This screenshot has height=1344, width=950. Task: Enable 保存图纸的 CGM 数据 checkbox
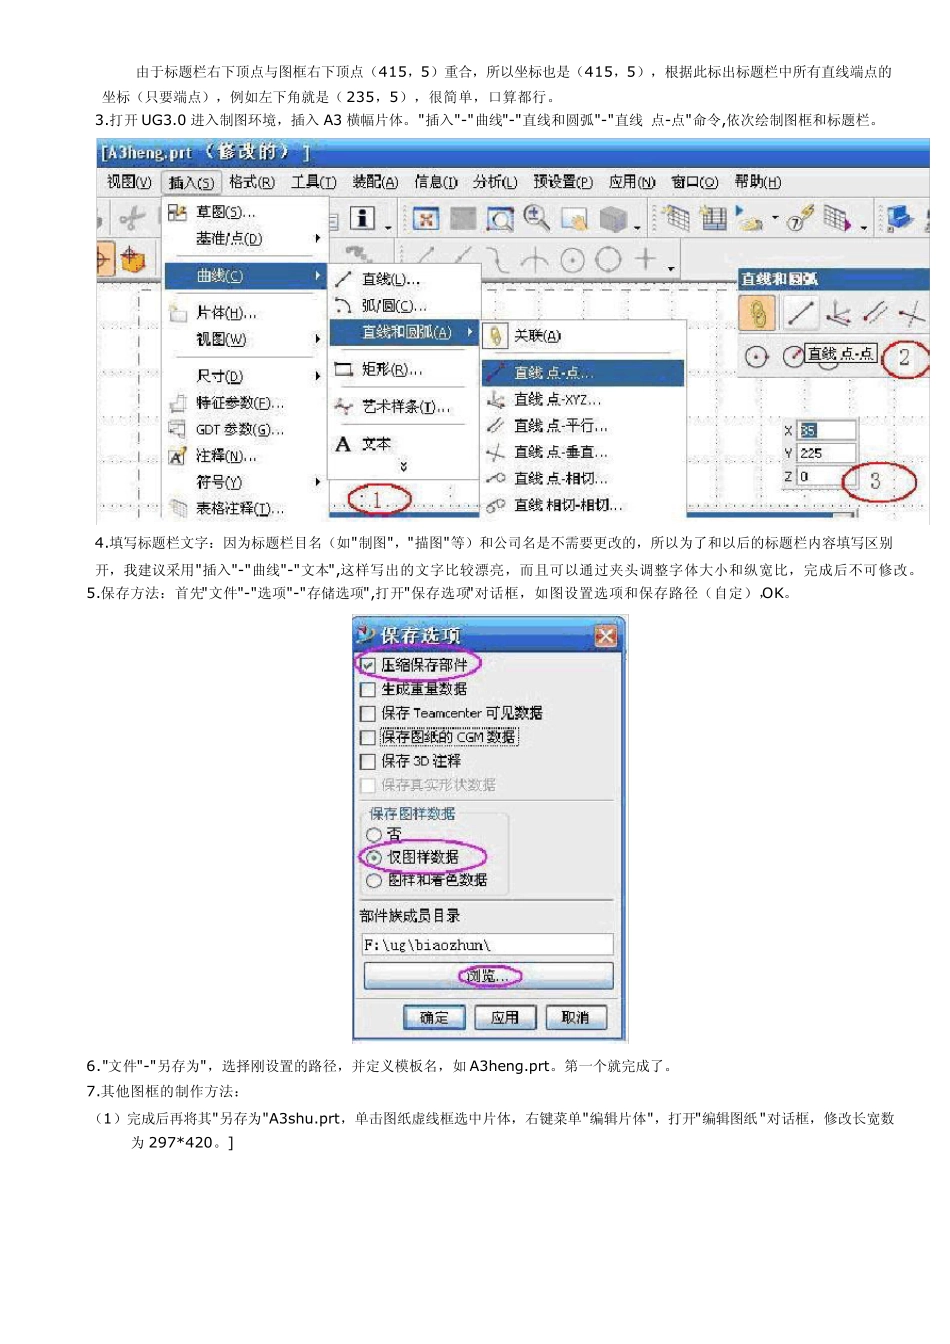coord(368,737)
